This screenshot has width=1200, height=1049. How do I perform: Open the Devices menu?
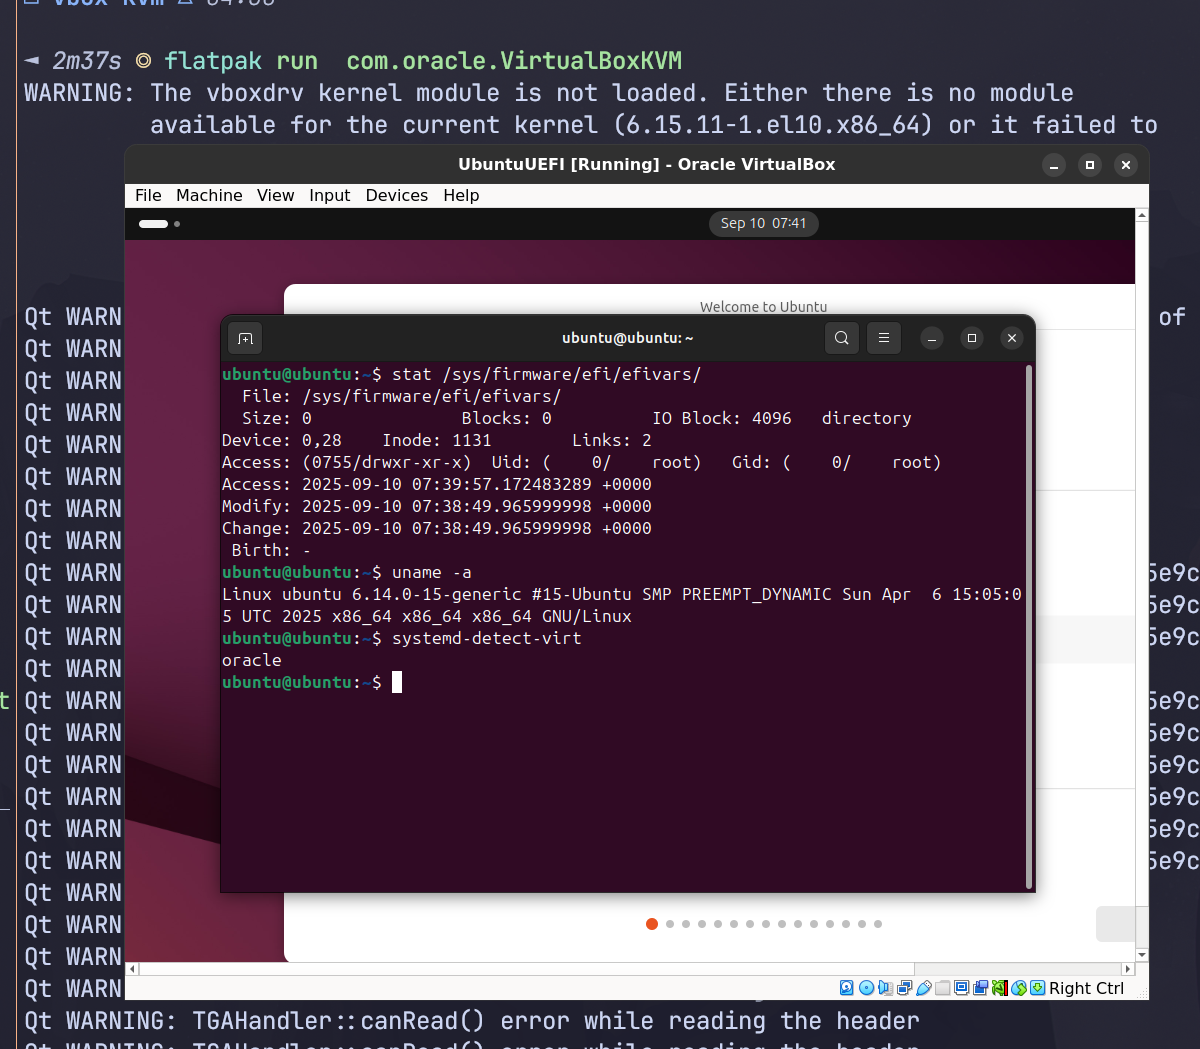pyautogui.click(x=396, y=195)
